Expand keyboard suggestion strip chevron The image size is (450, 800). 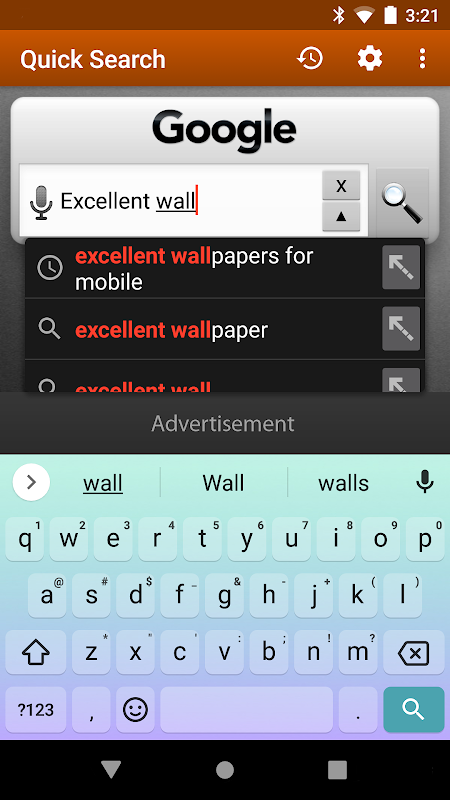click(31, 482)
